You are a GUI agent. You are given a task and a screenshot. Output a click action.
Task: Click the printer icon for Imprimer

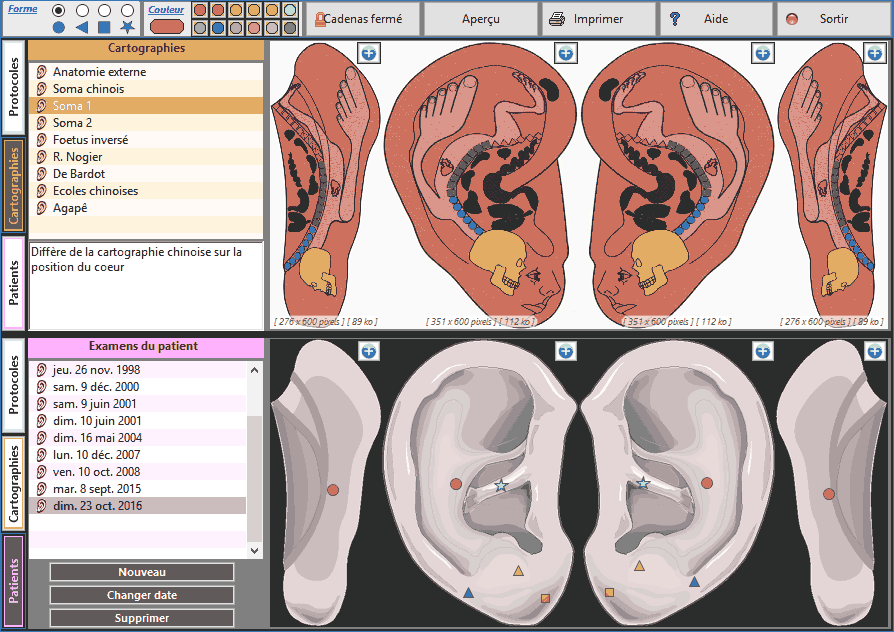pos(557,19)
